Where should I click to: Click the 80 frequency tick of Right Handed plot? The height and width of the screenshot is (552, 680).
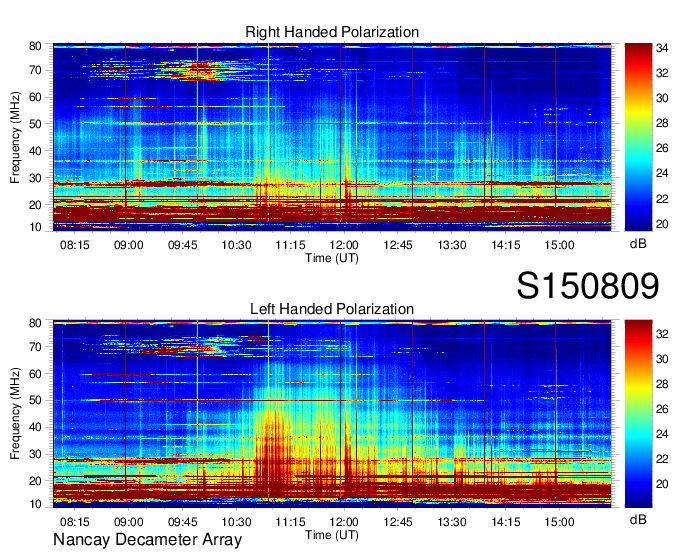click(35, 46)
